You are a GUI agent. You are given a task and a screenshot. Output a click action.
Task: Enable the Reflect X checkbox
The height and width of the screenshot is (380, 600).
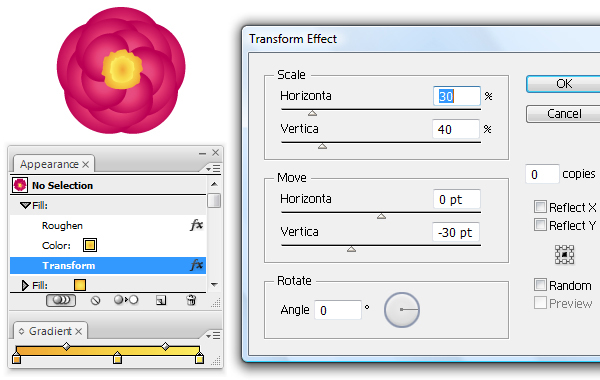[540, 207]
